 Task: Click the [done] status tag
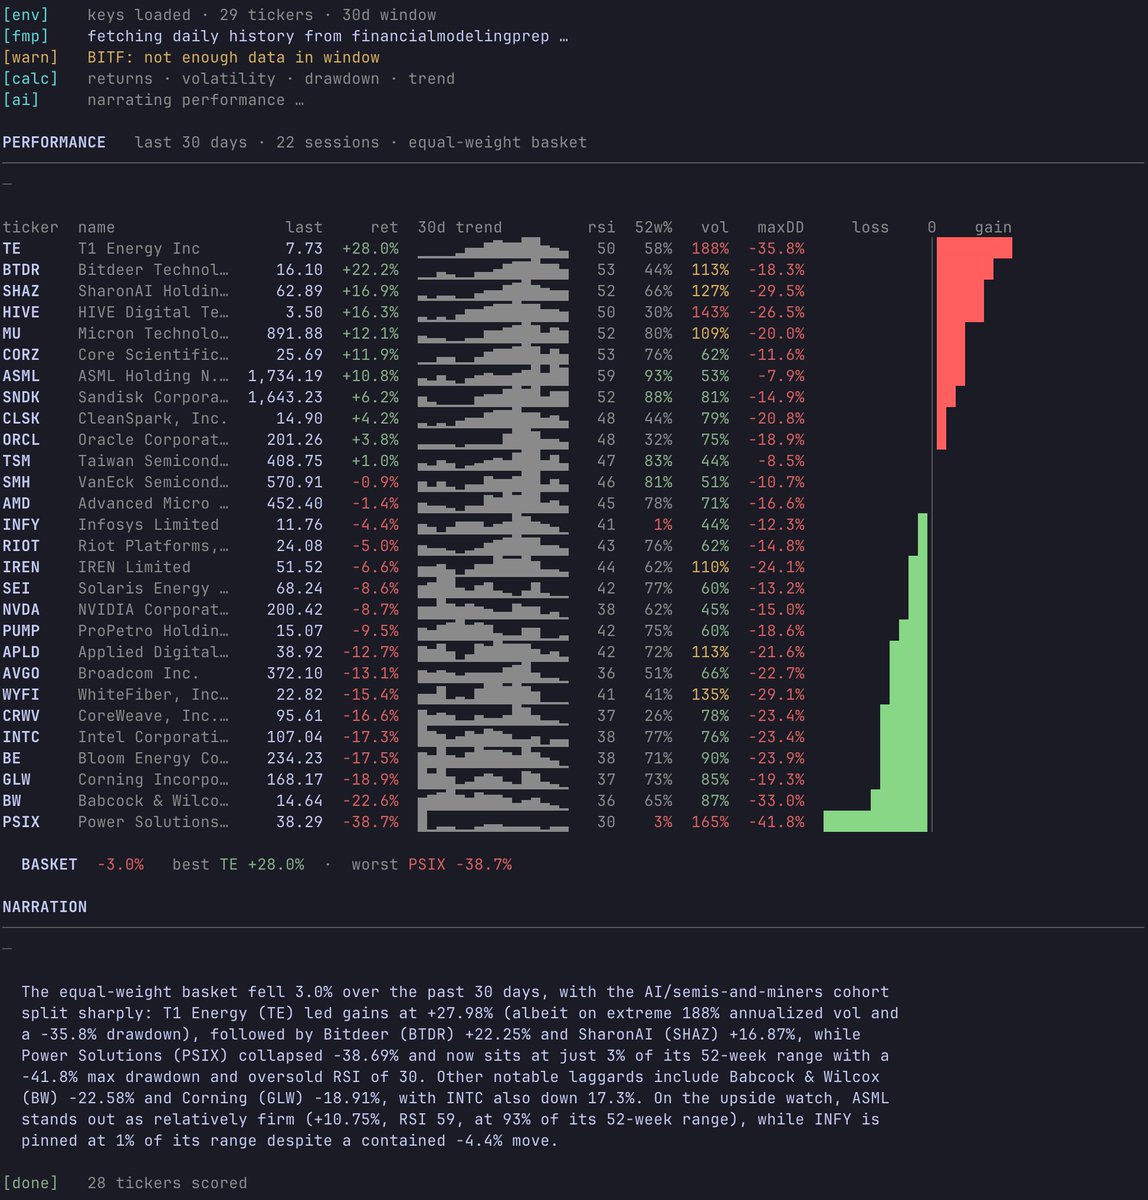point(30,1183)
